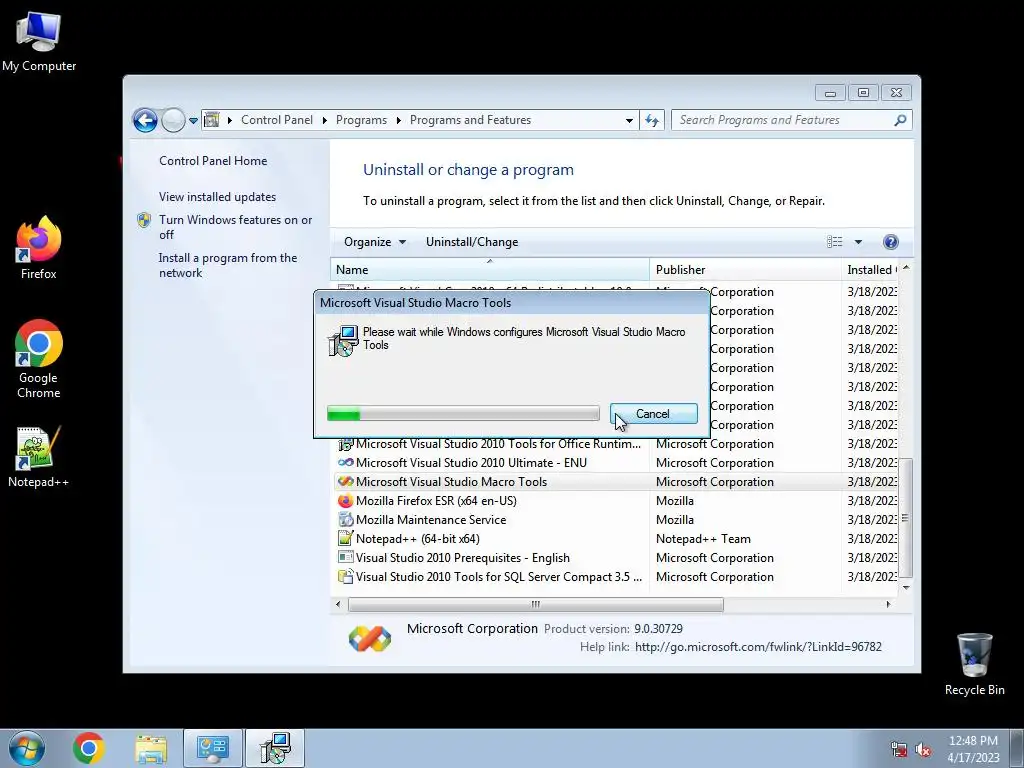Open Windows Explorer from the taskbar
The width and height of the screenshot is (1024, 768).
click(151, 748)
